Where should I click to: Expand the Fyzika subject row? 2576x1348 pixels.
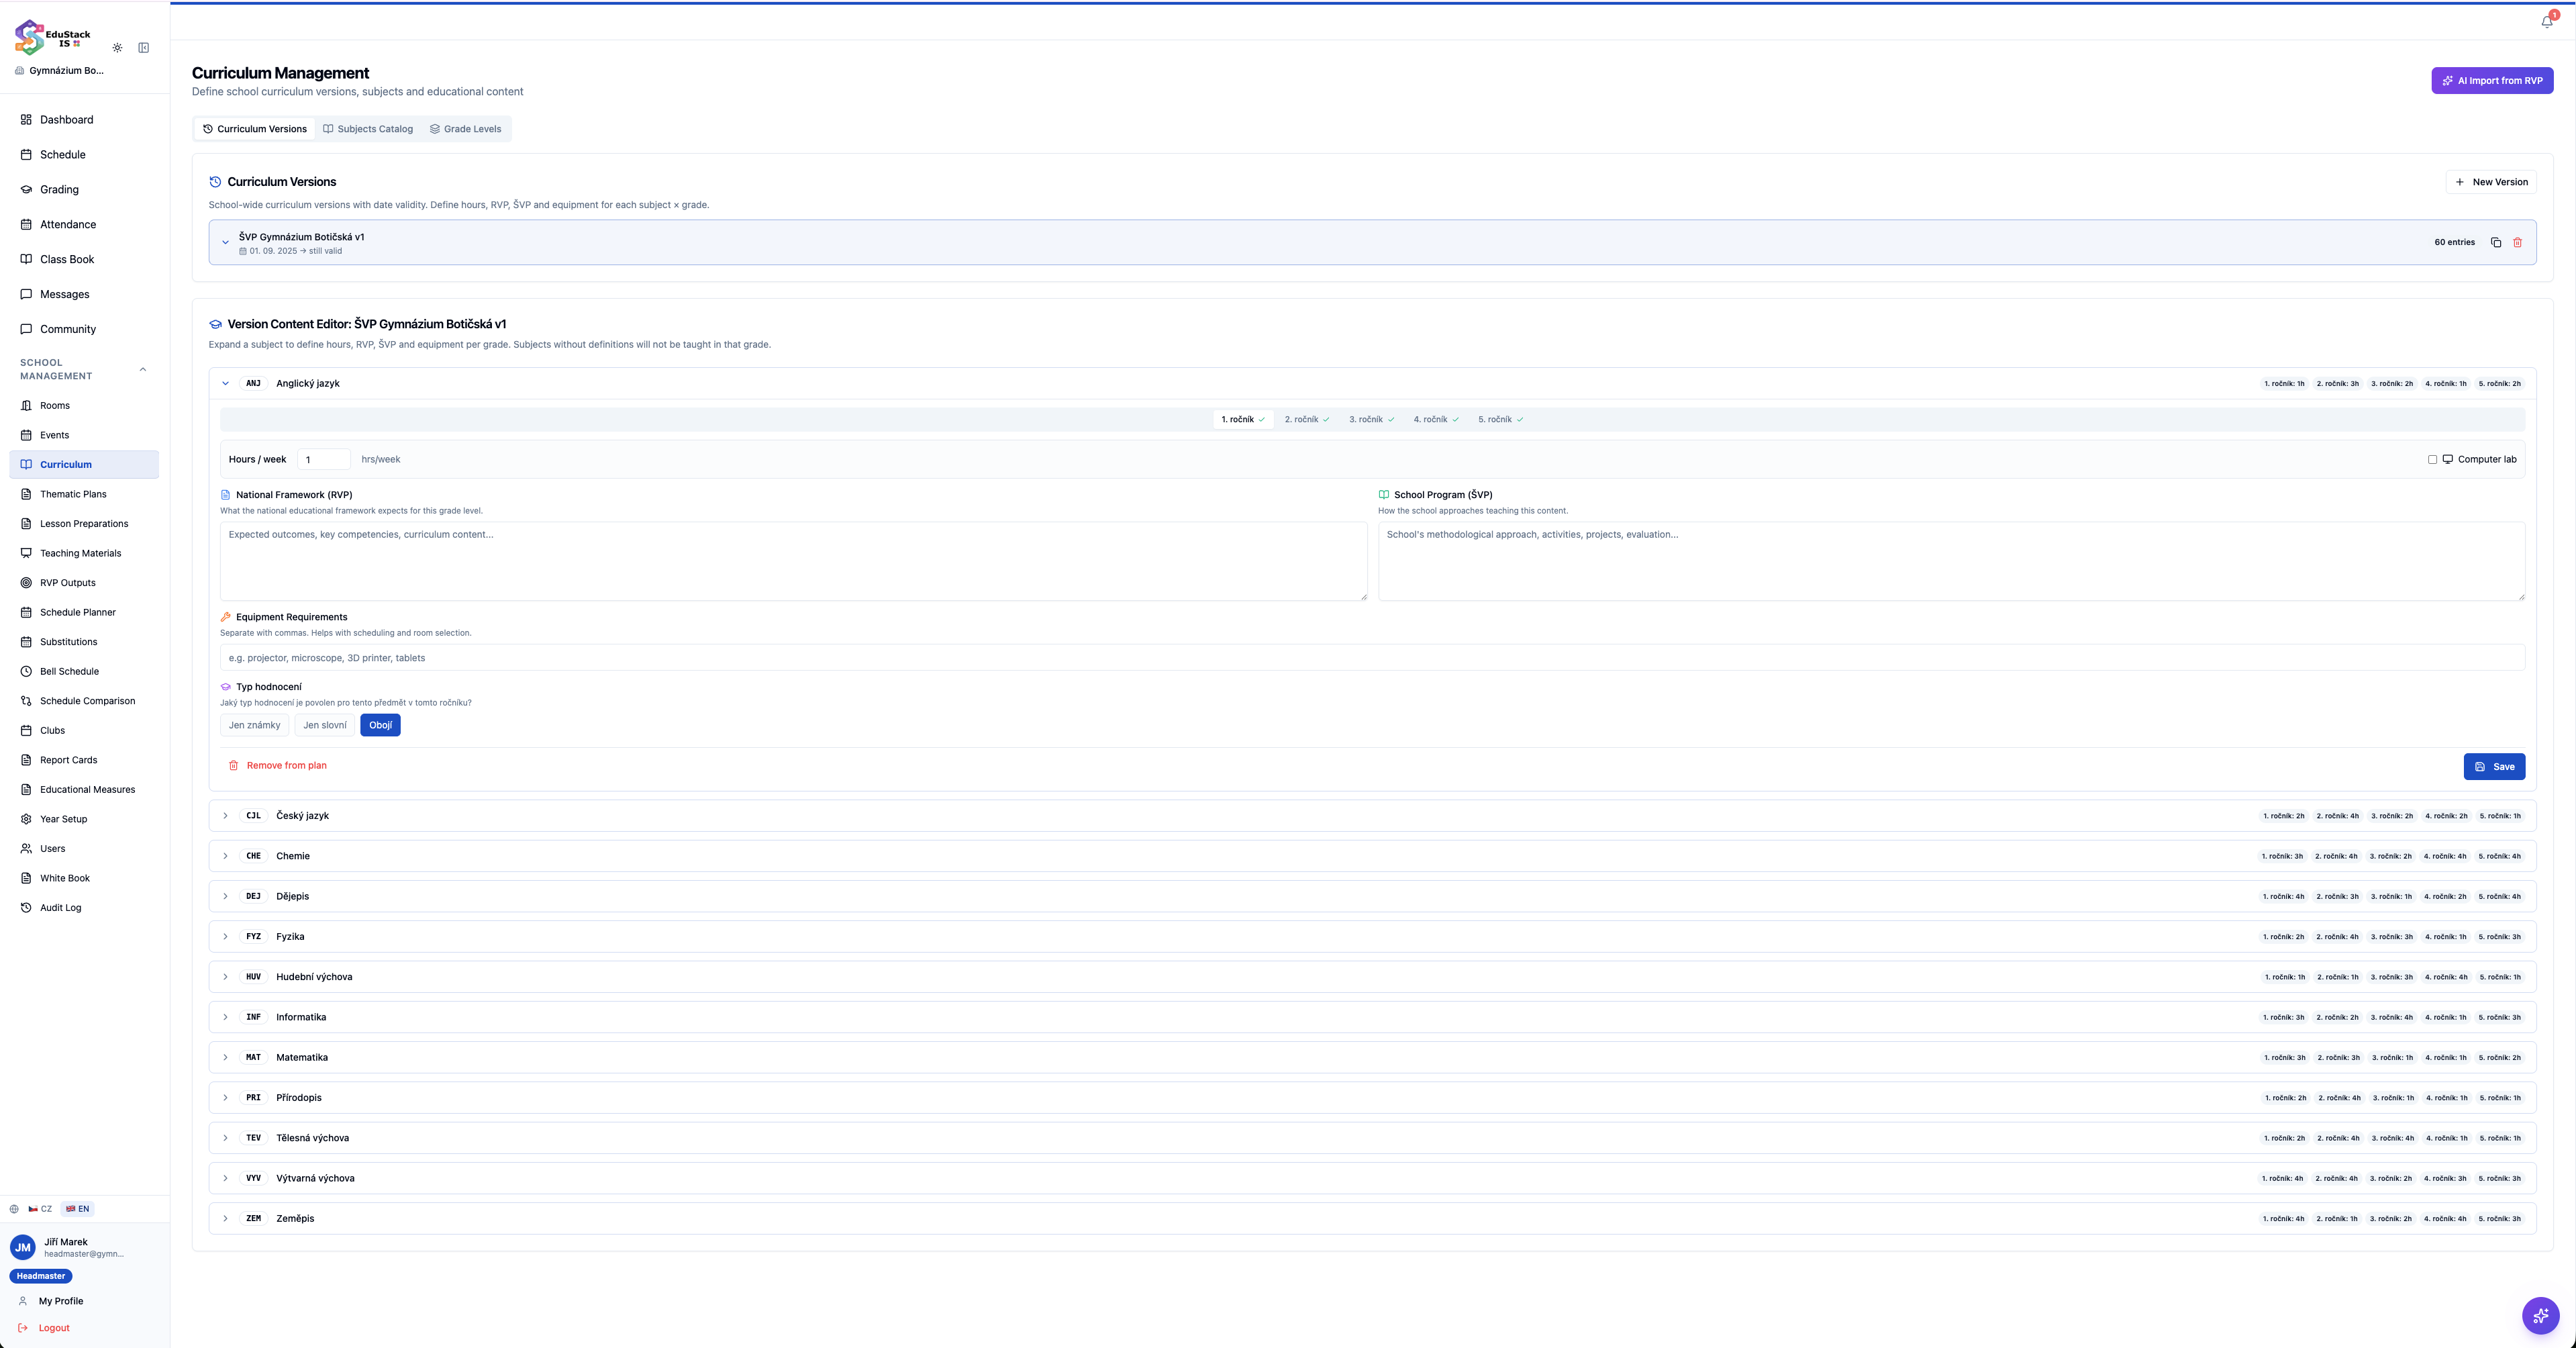coord(1372,937)
